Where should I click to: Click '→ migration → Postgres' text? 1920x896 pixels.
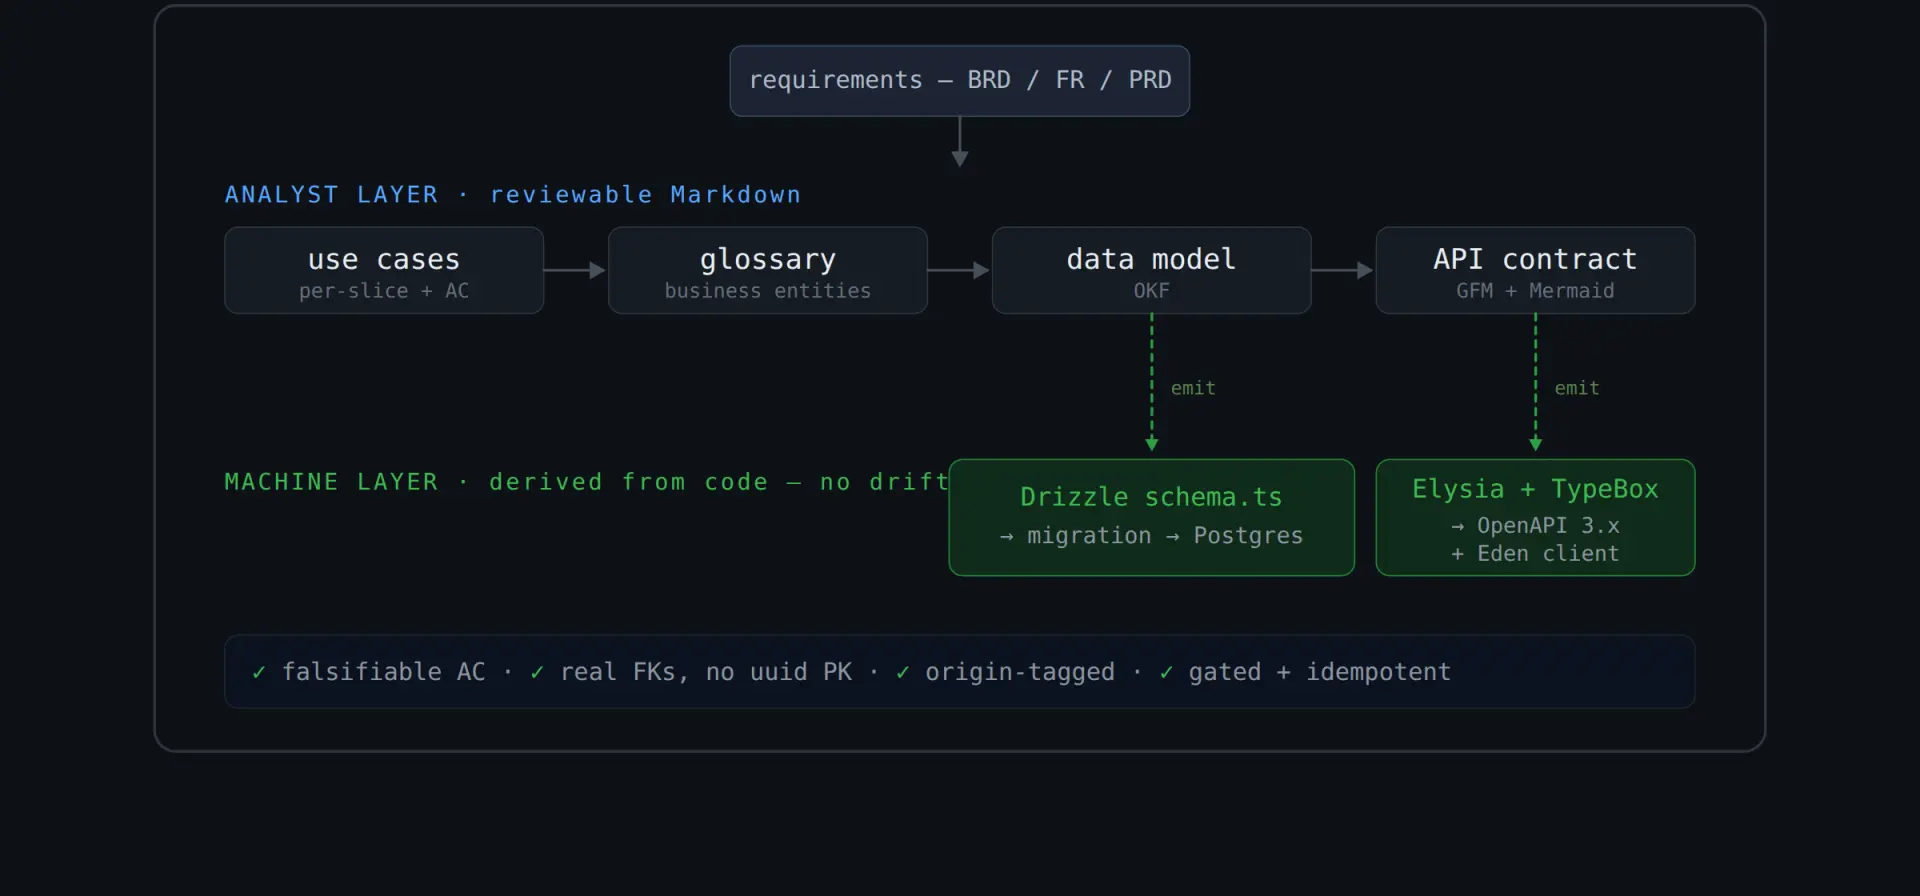click(1152, 536)
